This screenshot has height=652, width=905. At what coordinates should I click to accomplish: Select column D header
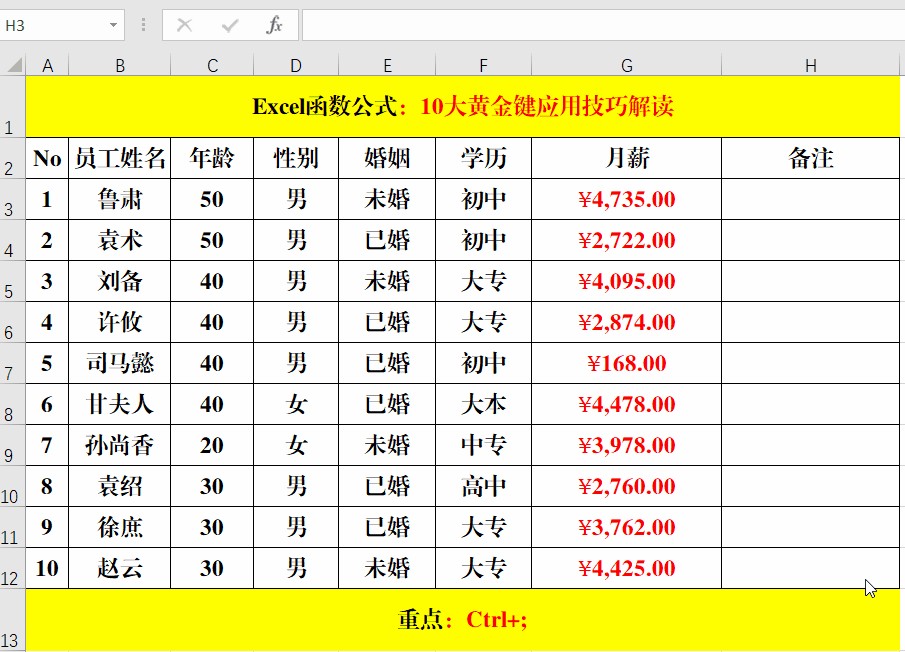296,65
